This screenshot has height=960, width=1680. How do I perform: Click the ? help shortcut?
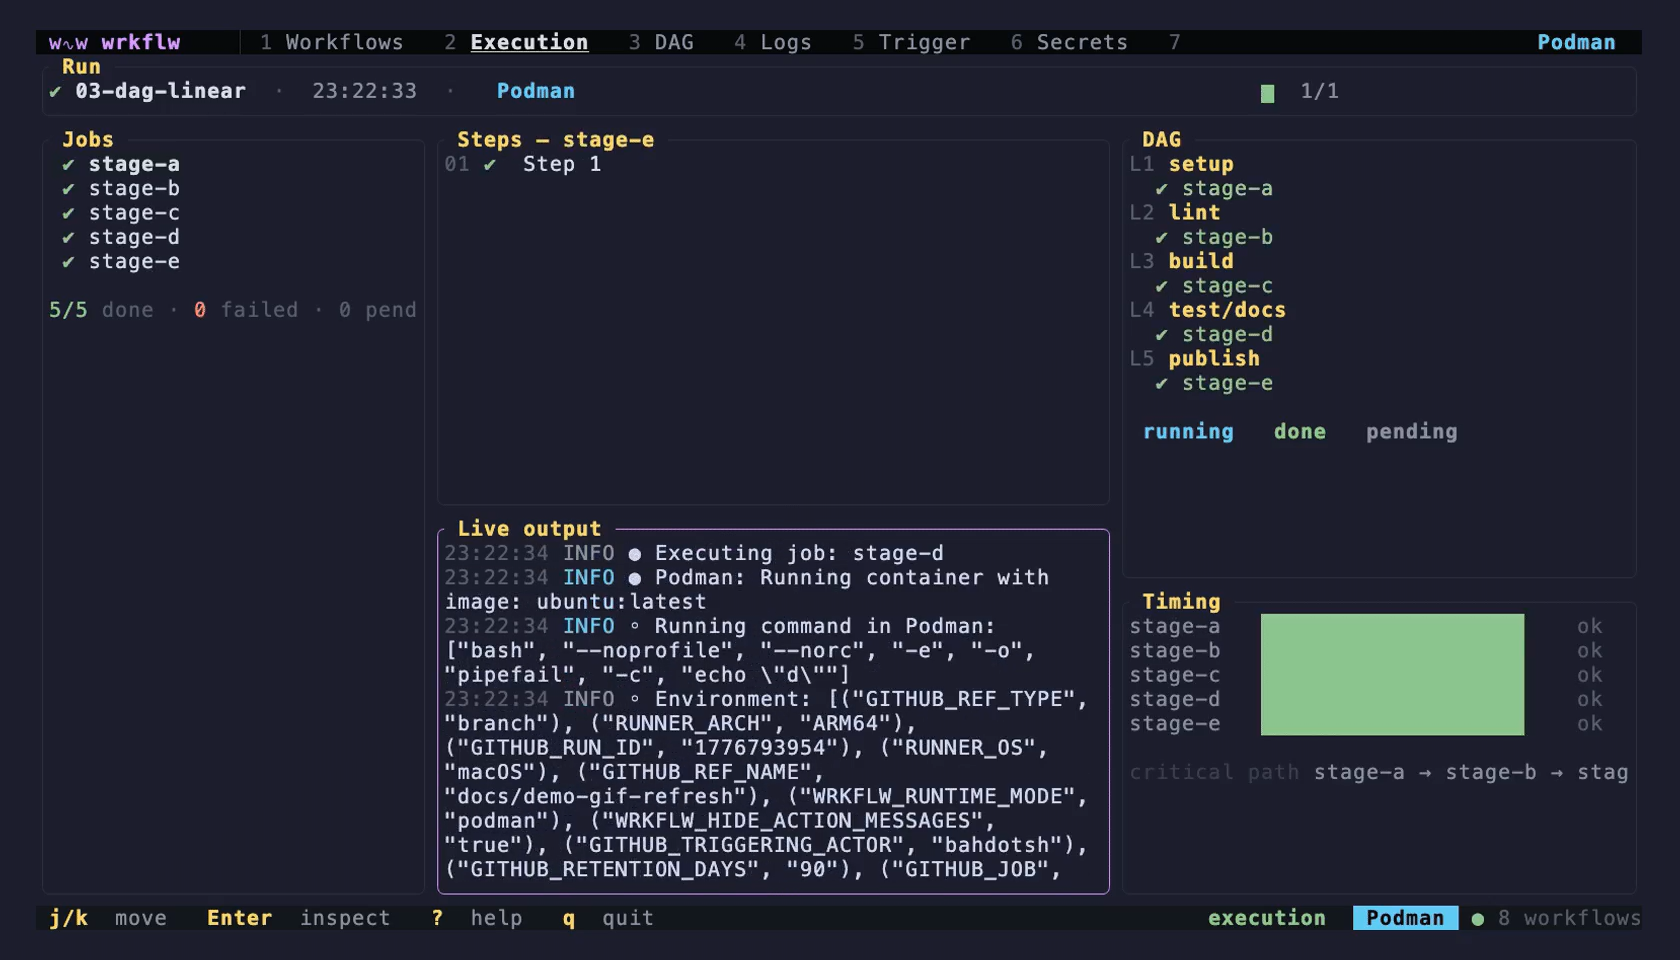477,918
